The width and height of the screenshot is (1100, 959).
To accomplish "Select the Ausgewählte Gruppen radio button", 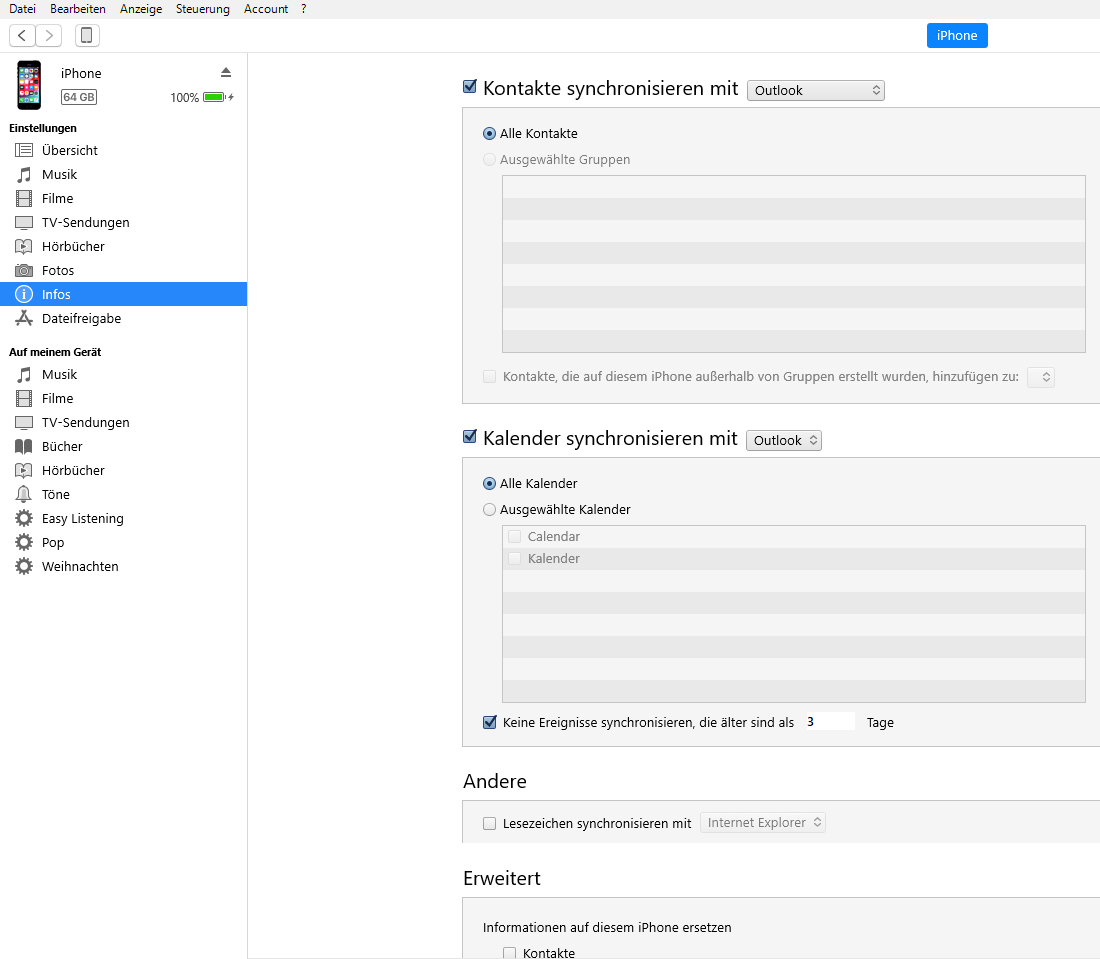I will pos(490,160).
